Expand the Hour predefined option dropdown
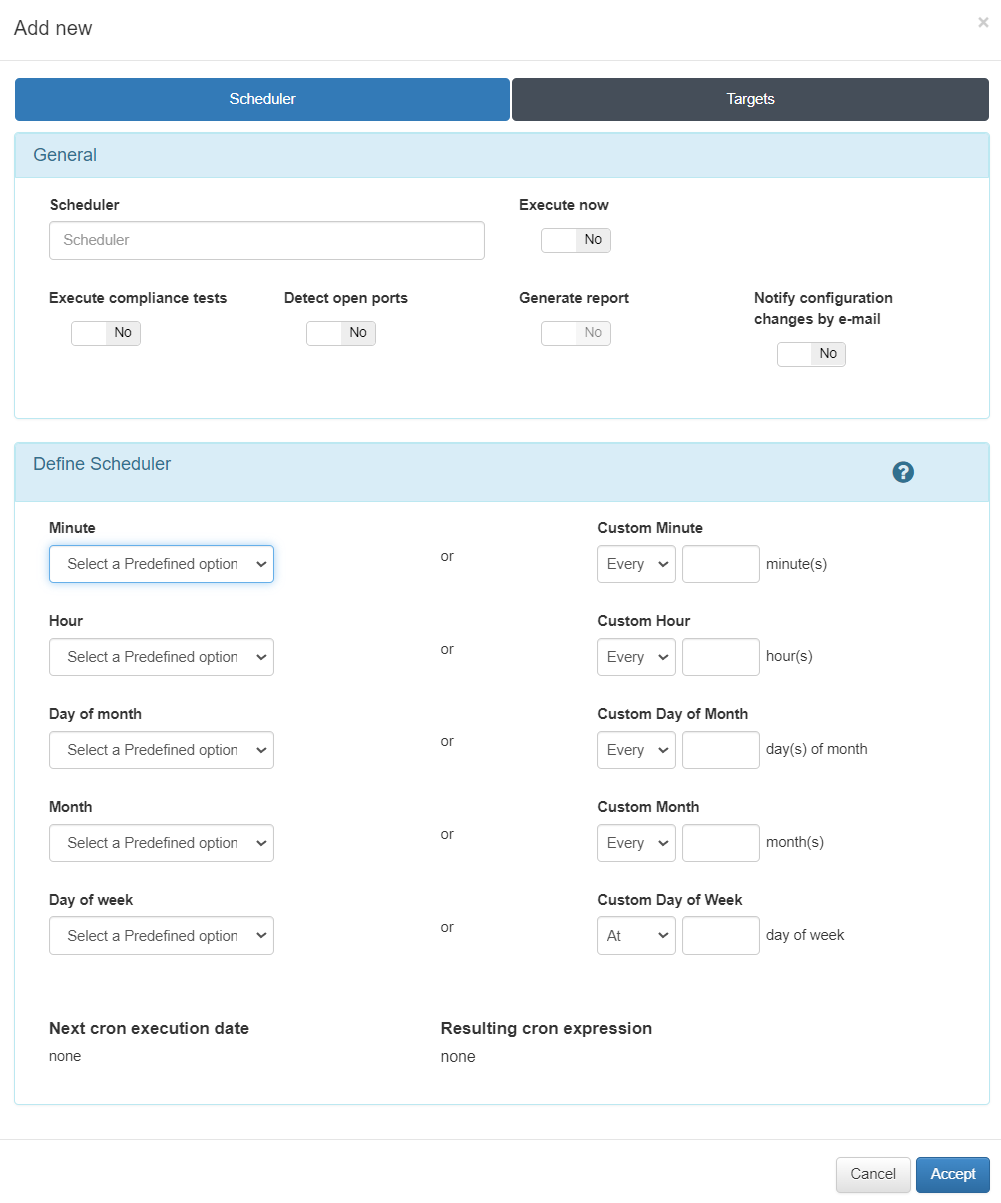1001x1203 pixels. 161,657
